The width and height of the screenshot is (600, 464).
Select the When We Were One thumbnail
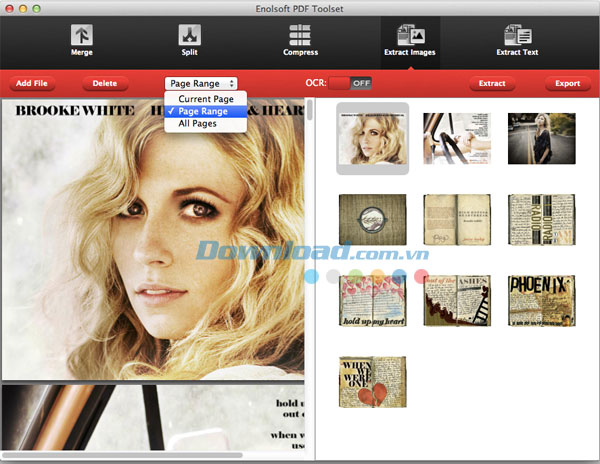click(372, 382)
